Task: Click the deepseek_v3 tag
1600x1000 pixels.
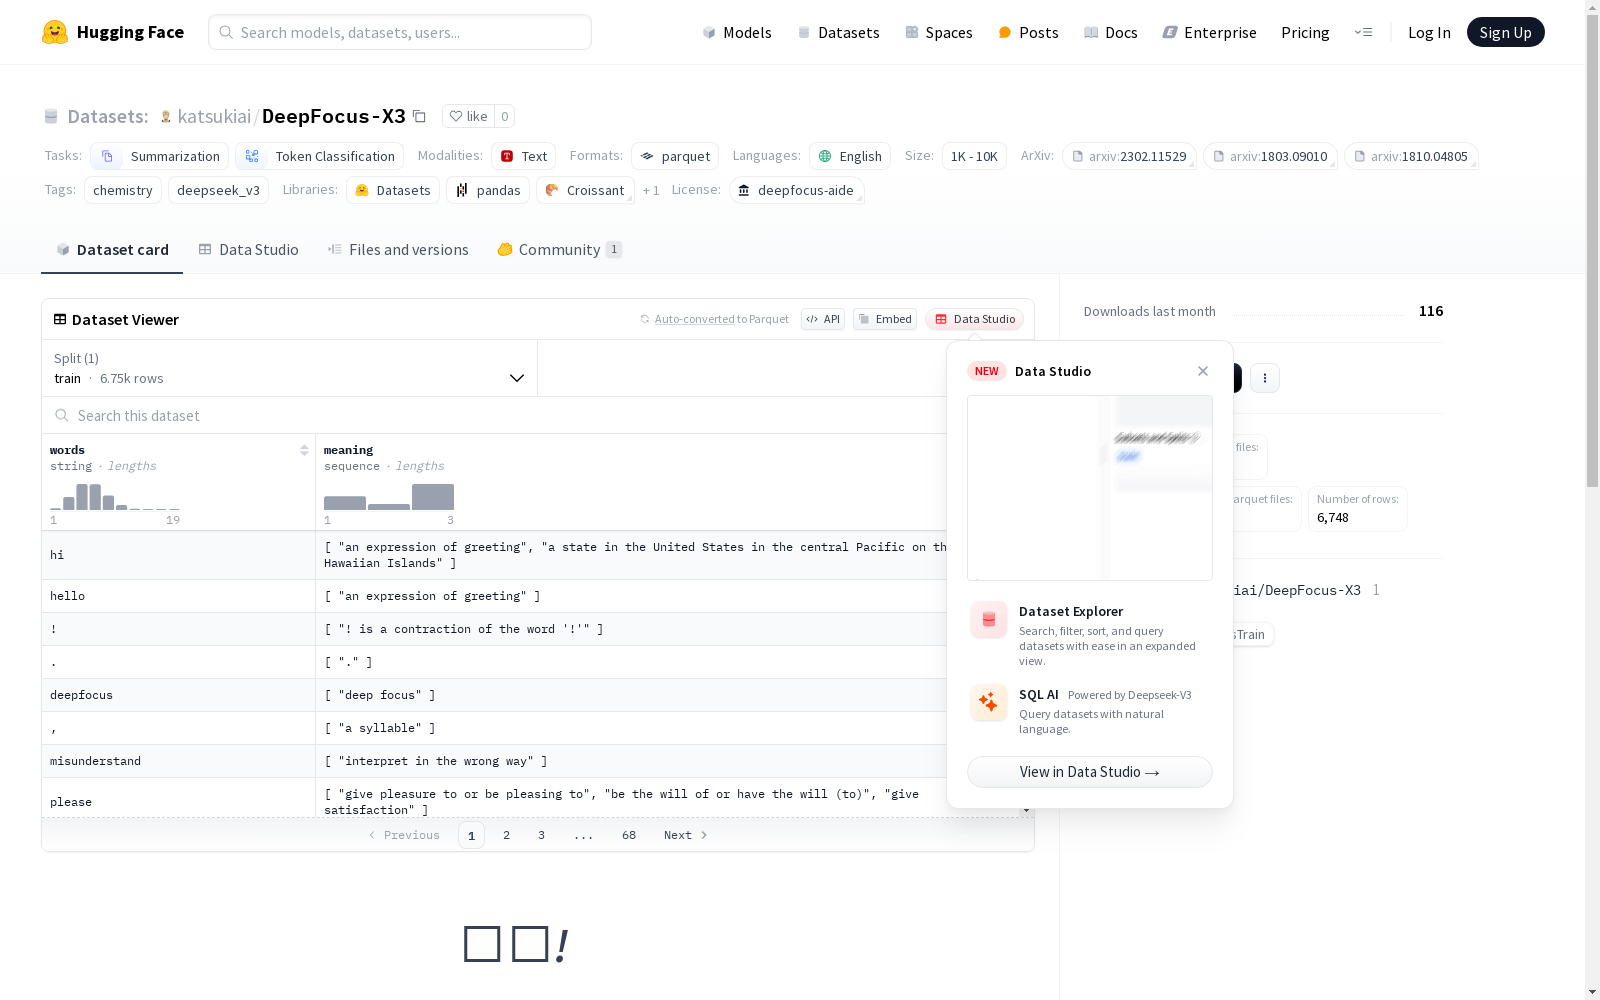Action: (x=218, y=190)
